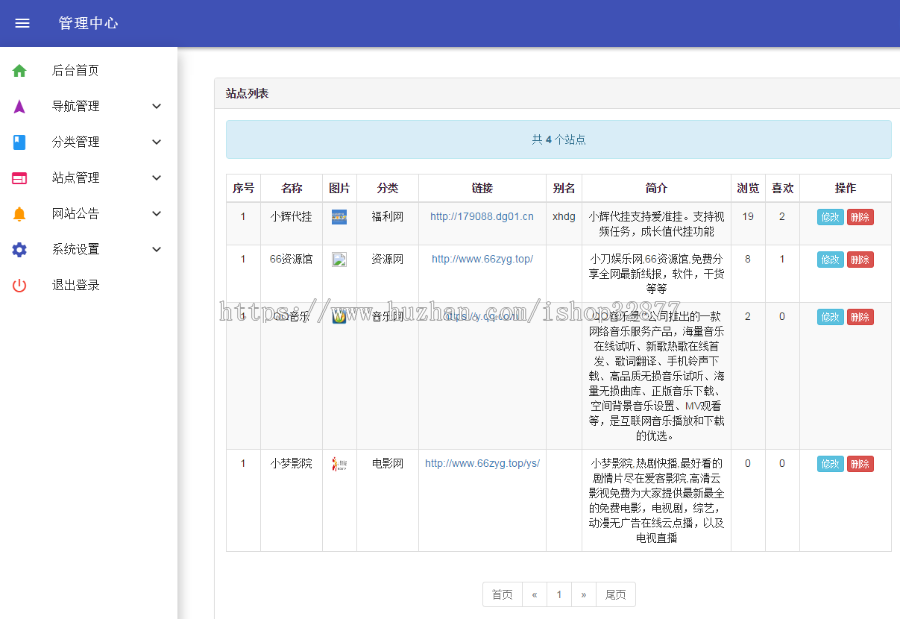
Task: Open 后台首页 in sidebar
Action: (x=75, y=71)
